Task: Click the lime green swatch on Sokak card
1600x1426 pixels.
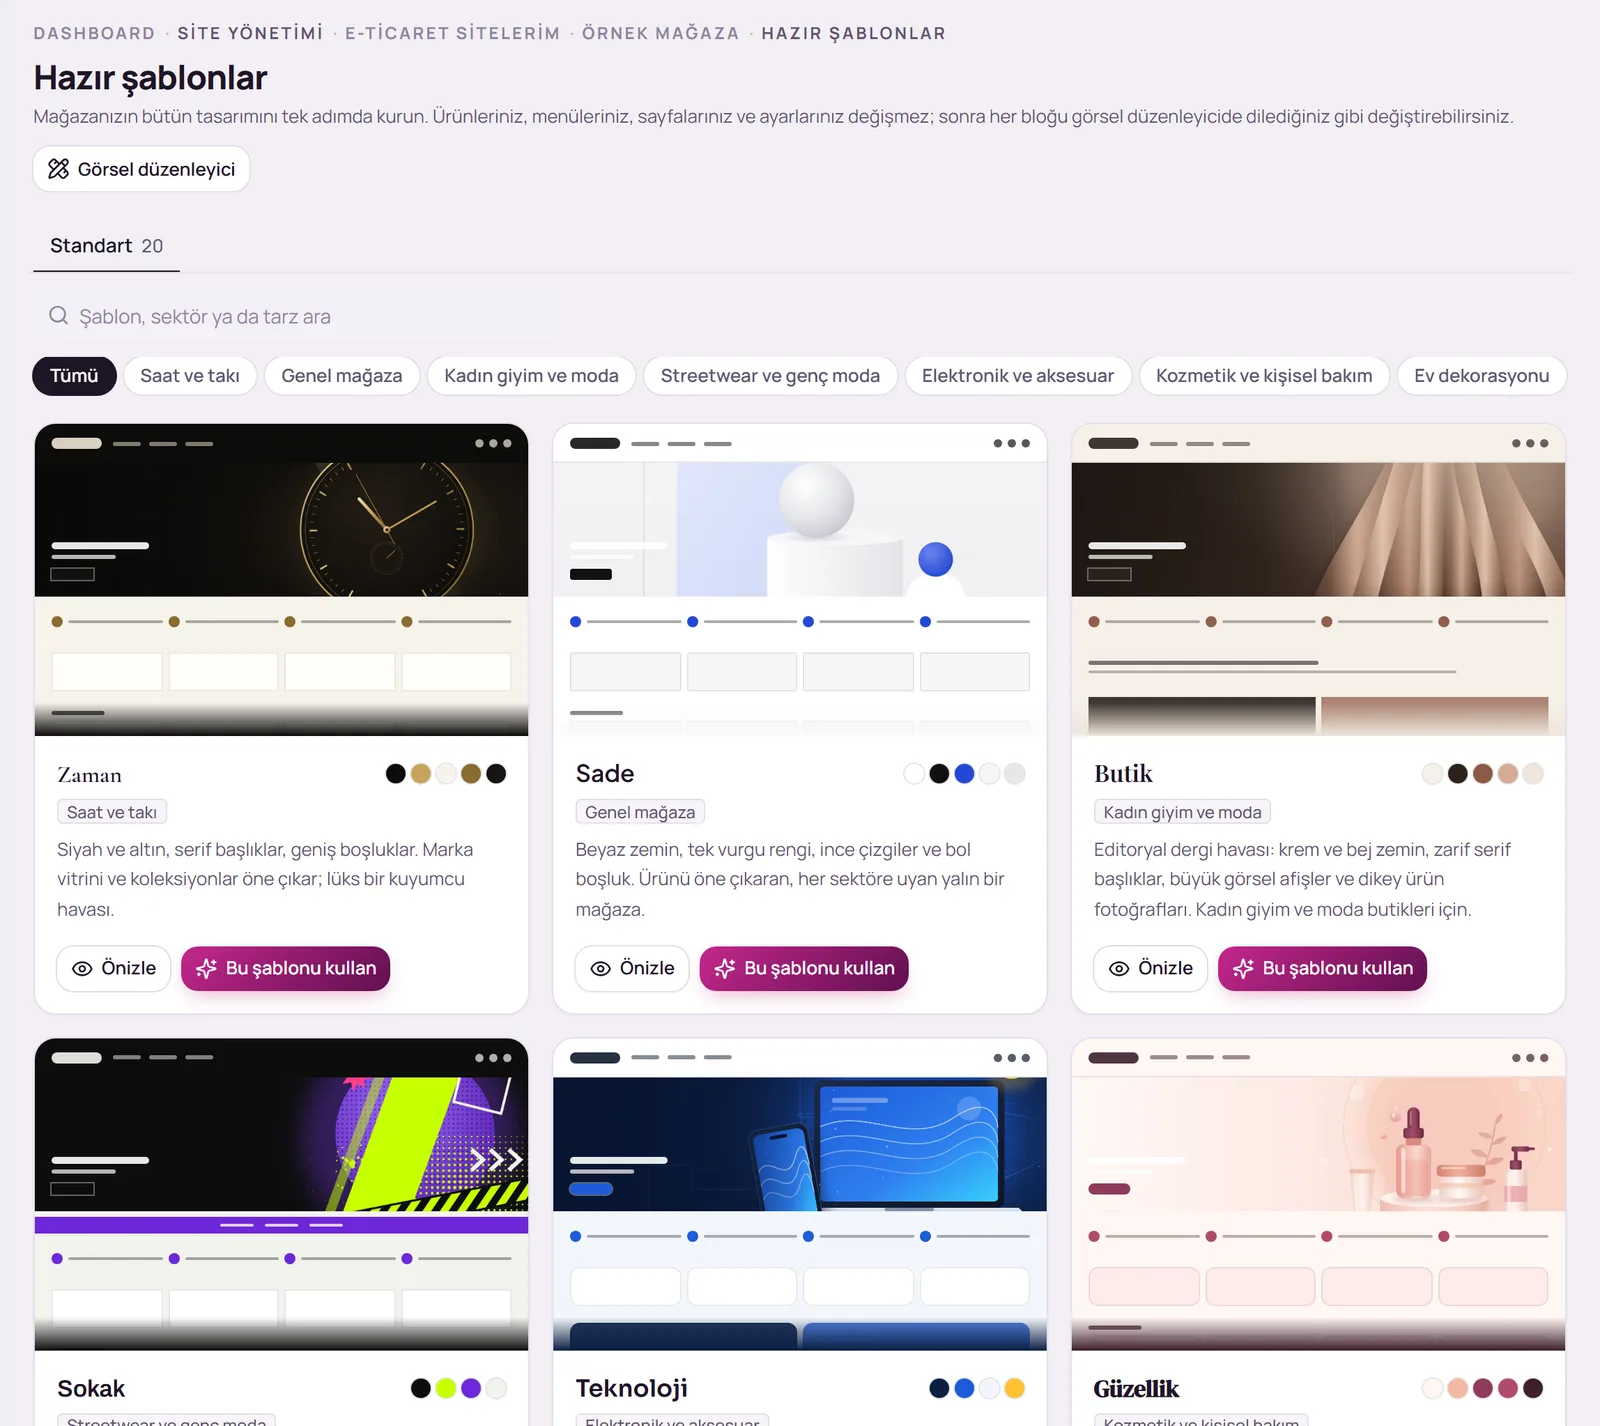Action: [446, 1388]
